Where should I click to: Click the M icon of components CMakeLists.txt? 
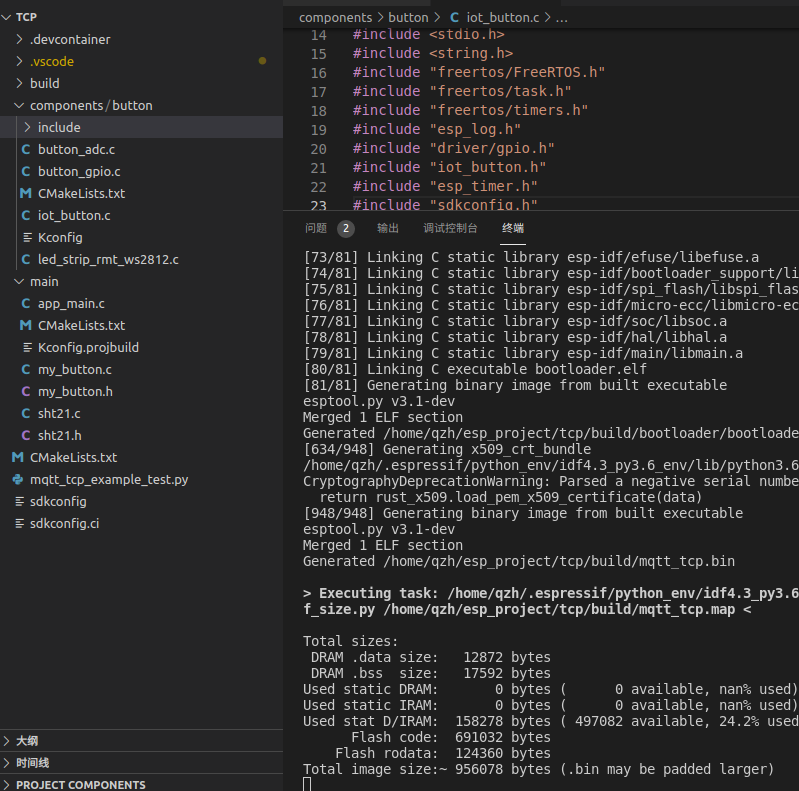click(x=26, y=193)
